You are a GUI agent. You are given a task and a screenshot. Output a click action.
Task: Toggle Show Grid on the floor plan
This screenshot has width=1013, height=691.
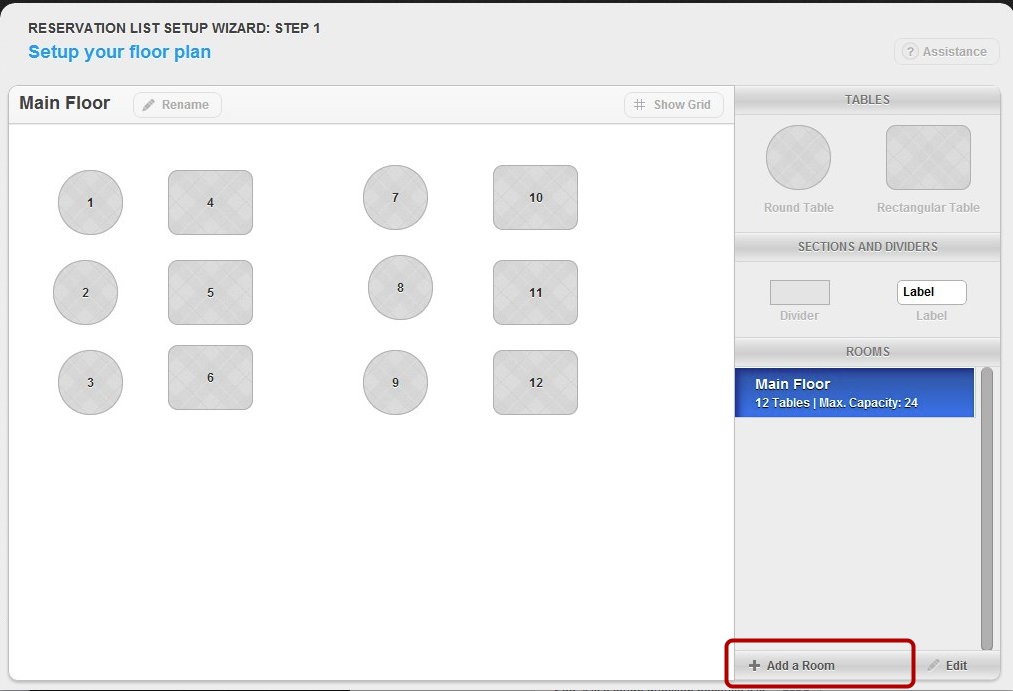coord(673,105)
